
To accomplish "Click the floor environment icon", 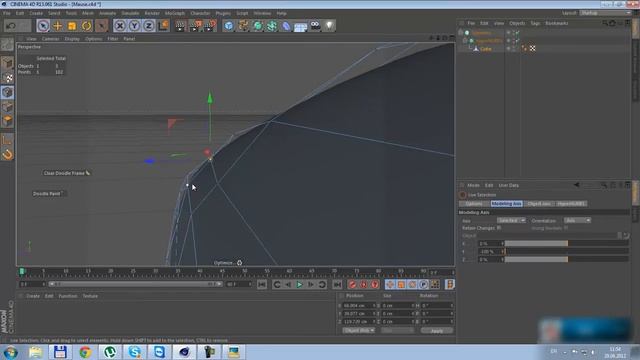I will coord(300,27).
